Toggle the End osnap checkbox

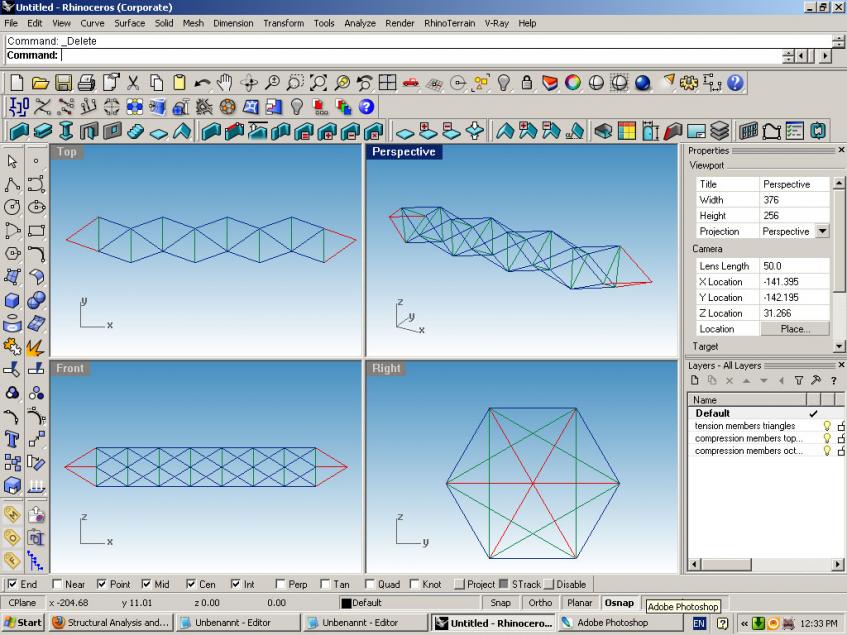coord(12,584)
